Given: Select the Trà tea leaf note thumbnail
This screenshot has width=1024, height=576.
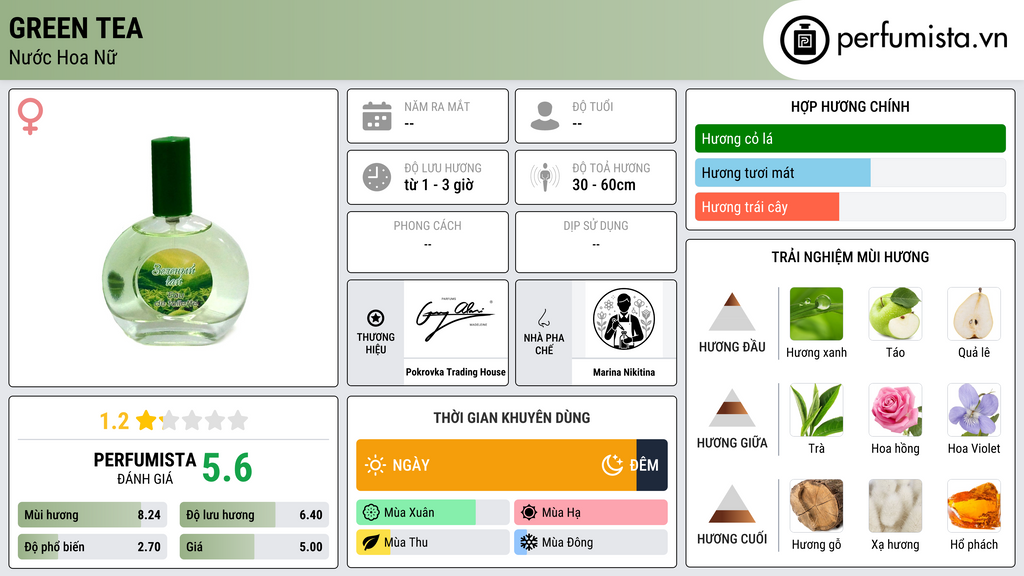Looking at the screenshot, I should [x=816, y=410].
